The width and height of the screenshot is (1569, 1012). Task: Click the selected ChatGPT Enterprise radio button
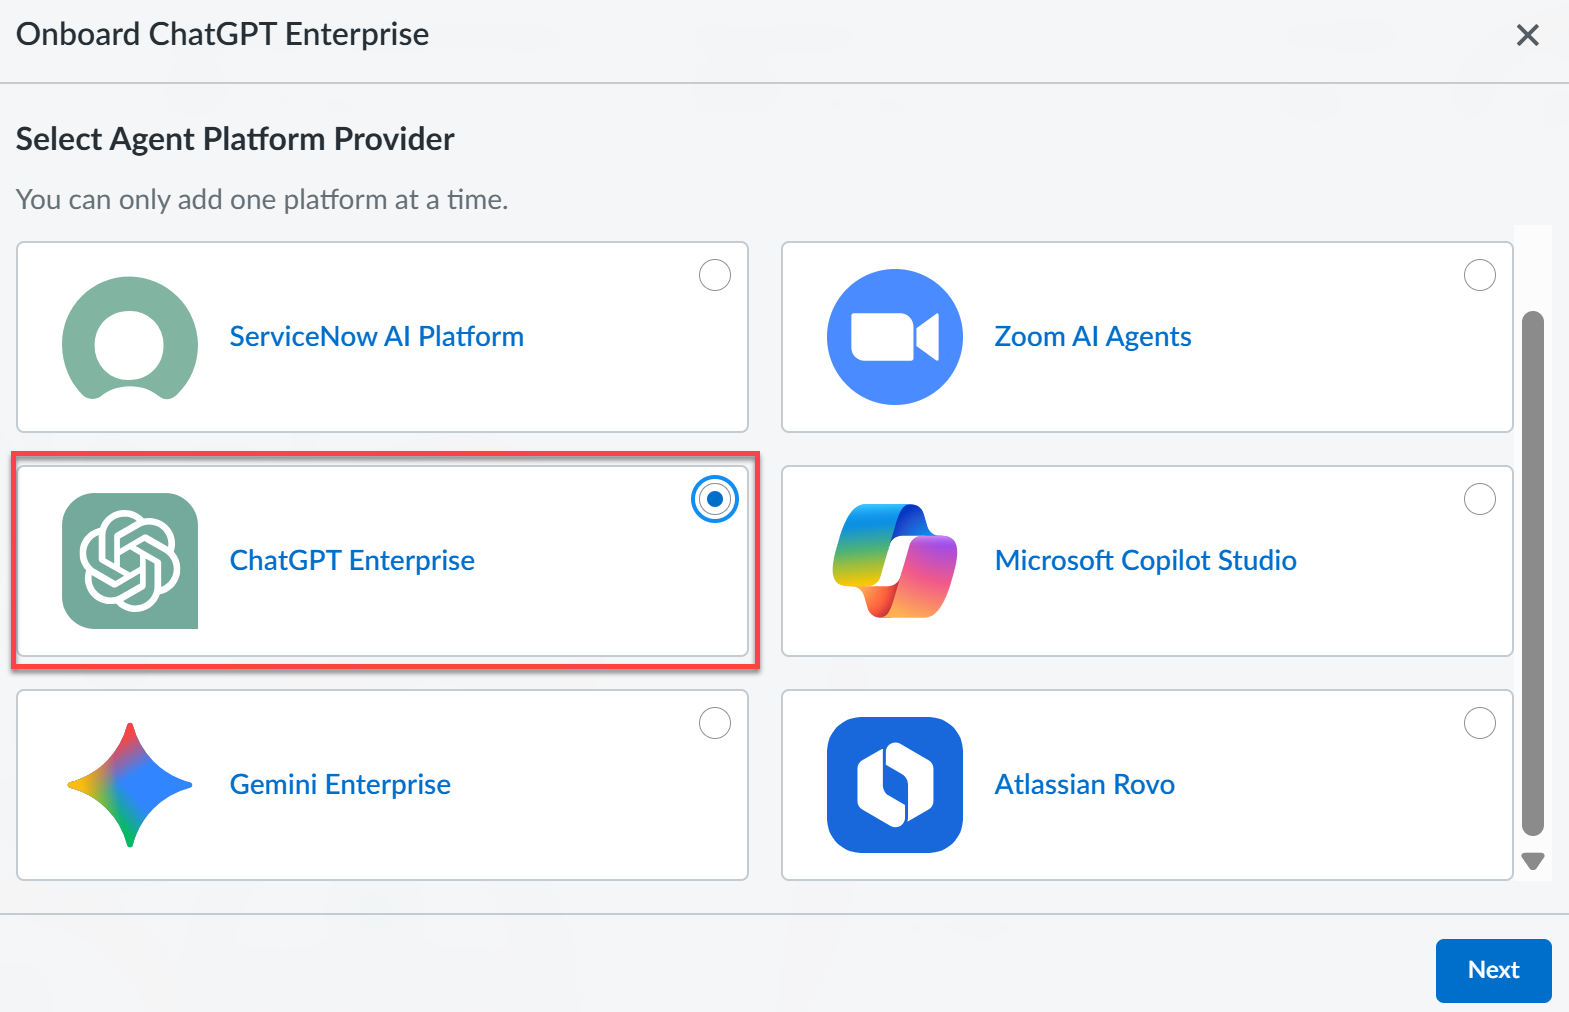[x=715, y=499]
